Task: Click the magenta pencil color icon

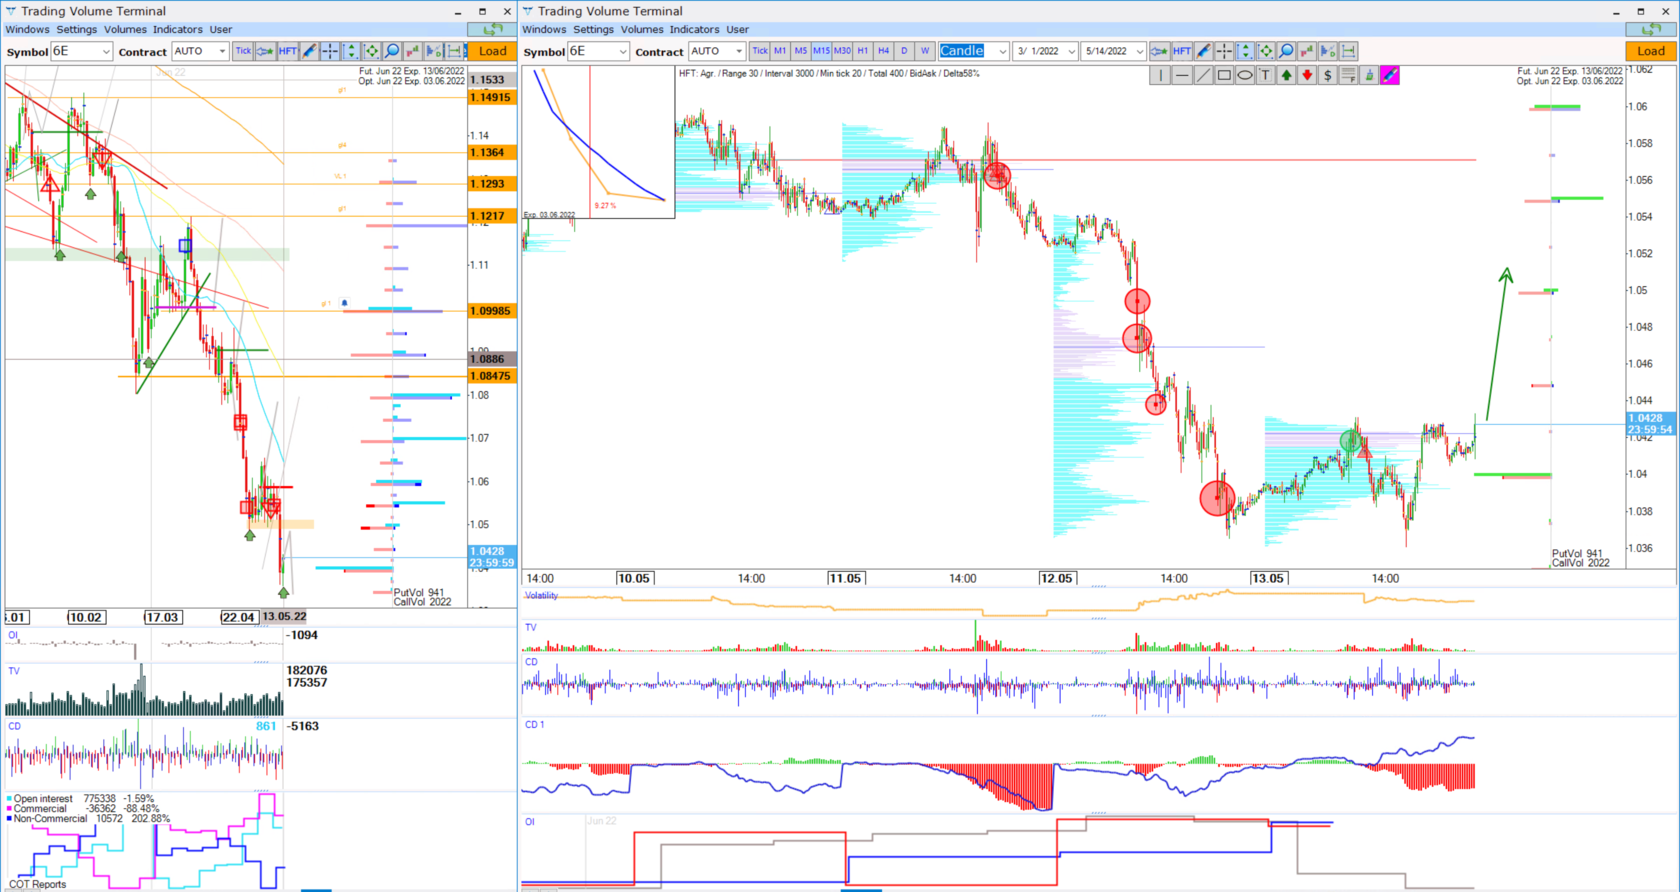Action: click(1390, 75)
